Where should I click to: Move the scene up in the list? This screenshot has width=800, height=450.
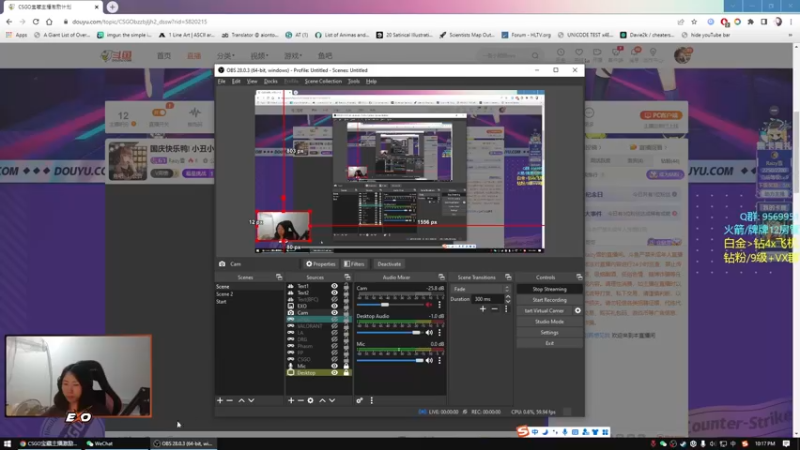241,401
